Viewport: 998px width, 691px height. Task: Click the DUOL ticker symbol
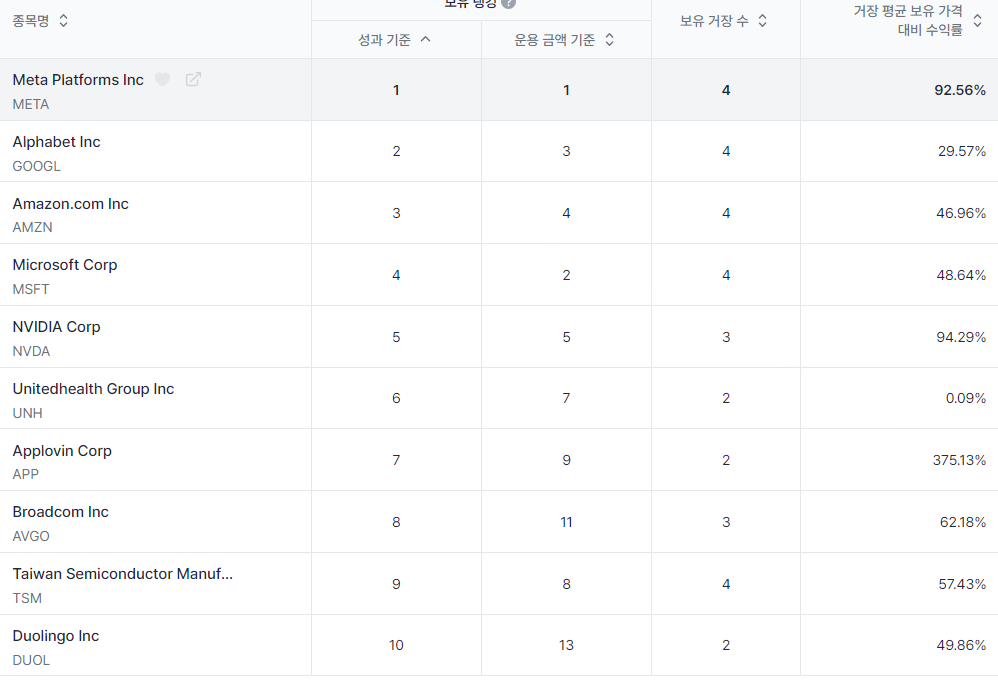(31, 660)
